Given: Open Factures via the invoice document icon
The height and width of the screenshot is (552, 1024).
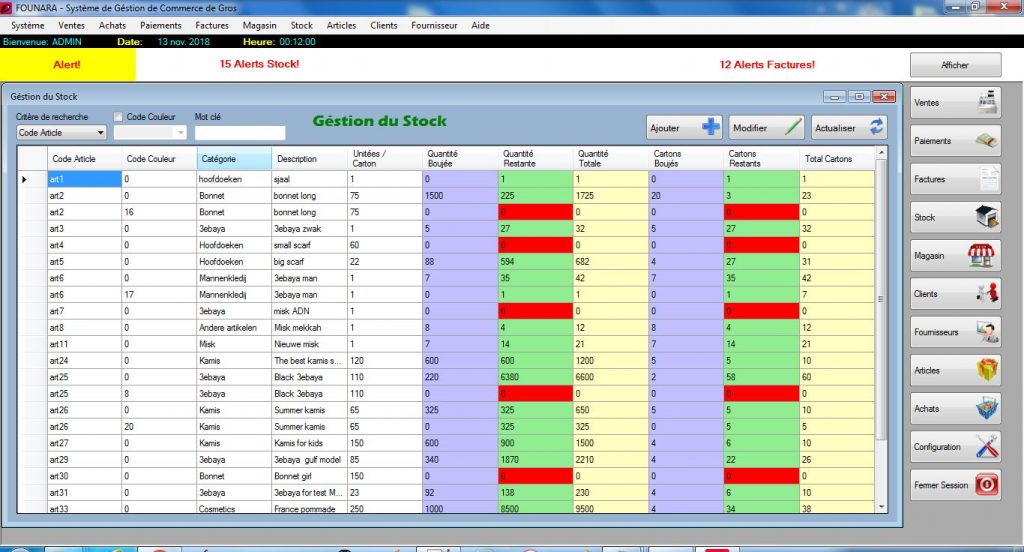Looking at the screenshot, I should pos(986,179).
